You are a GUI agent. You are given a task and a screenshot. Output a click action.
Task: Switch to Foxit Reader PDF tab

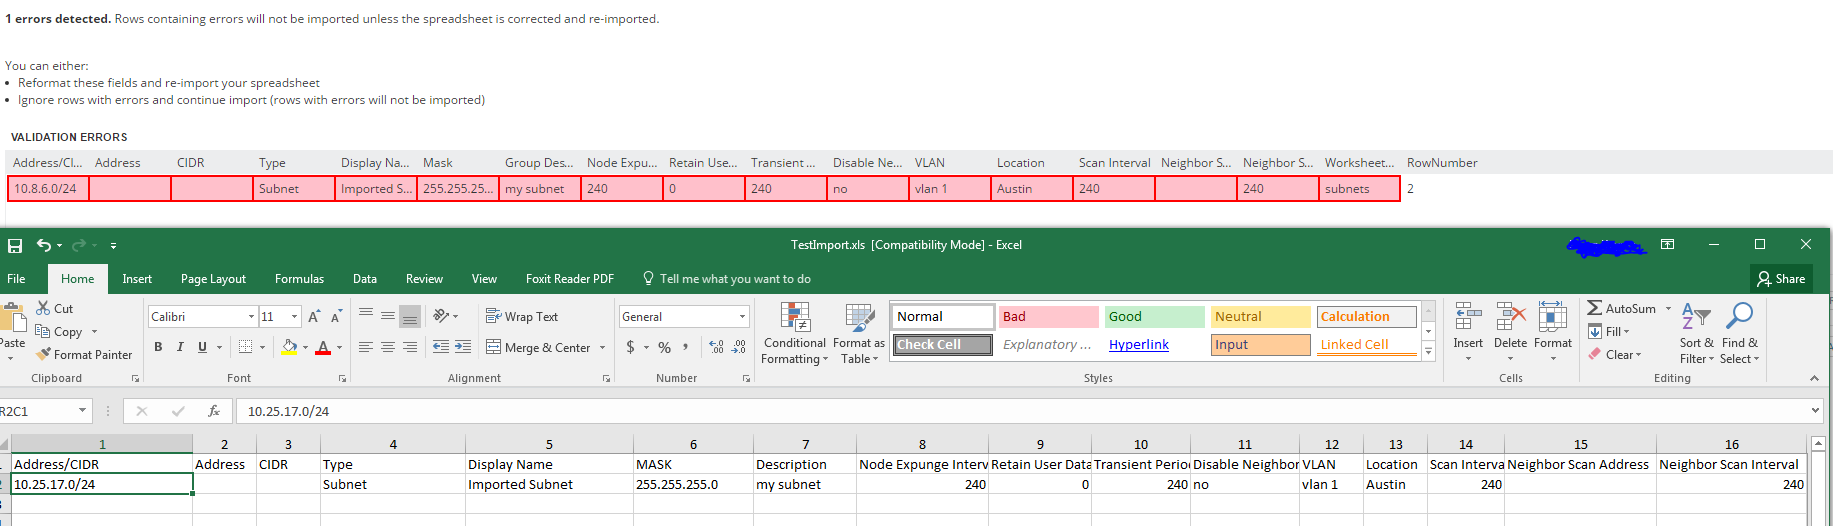click(x=570, y=279)
